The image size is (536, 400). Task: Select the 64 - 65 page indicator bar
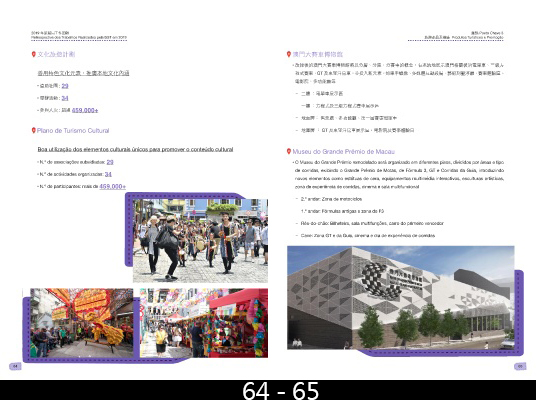pyautogui.click(x=268, y=390)
